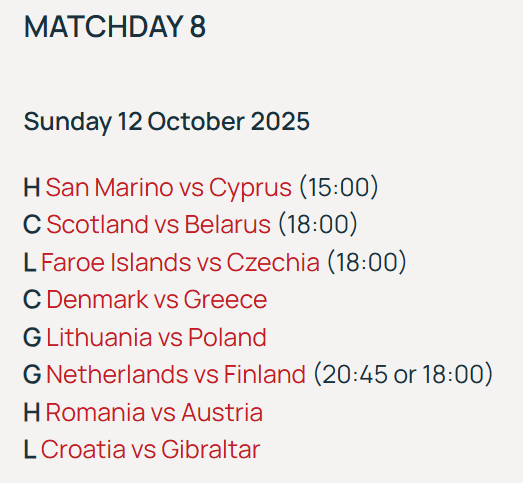Click the (15:00) kickoff time text
Screen dimensions: 523x483
[339, 187]
